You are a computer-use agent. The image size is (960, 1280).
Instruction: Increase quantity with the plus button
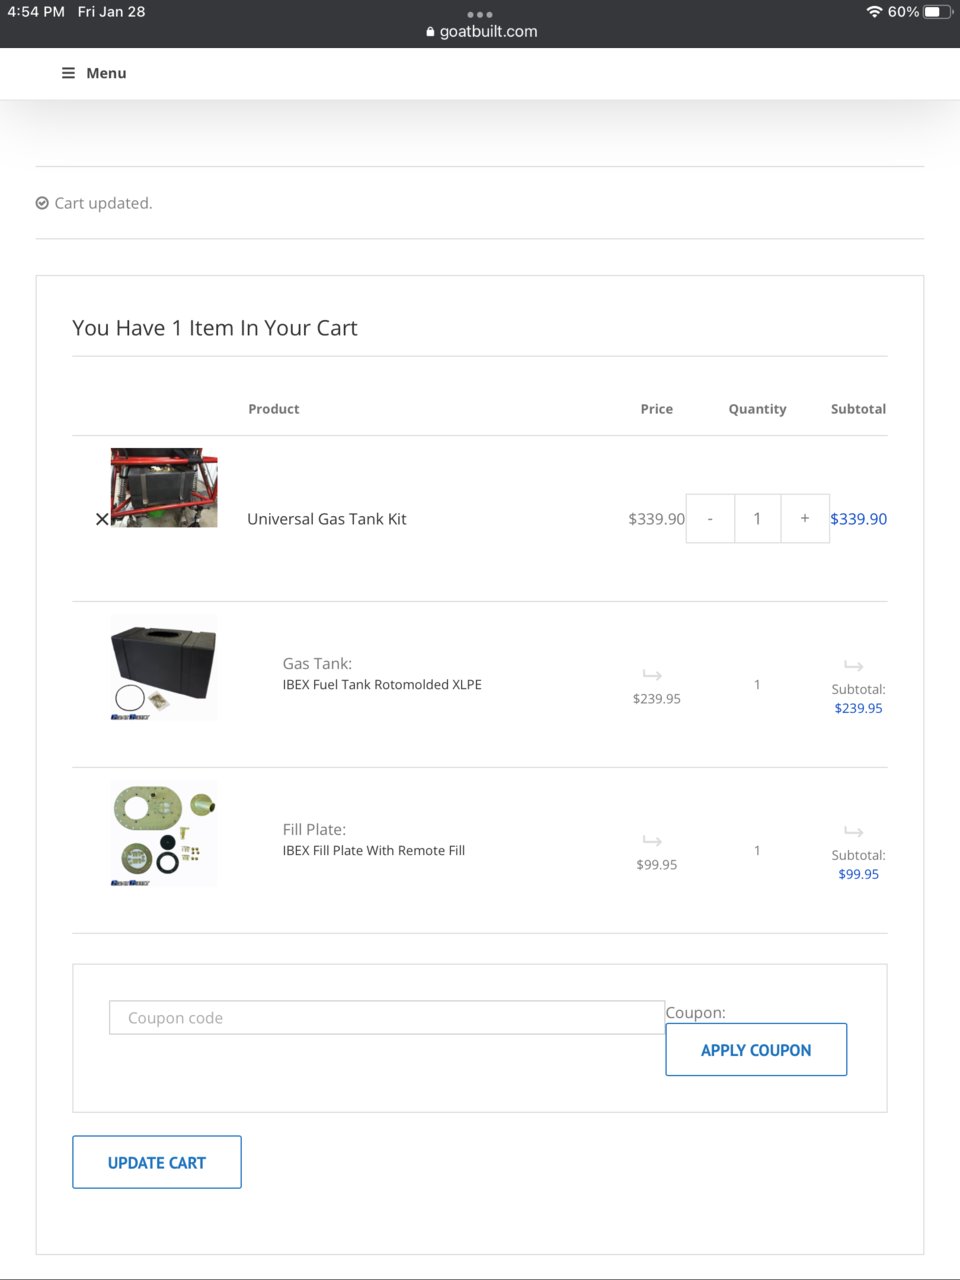click(x=805, y=518)
